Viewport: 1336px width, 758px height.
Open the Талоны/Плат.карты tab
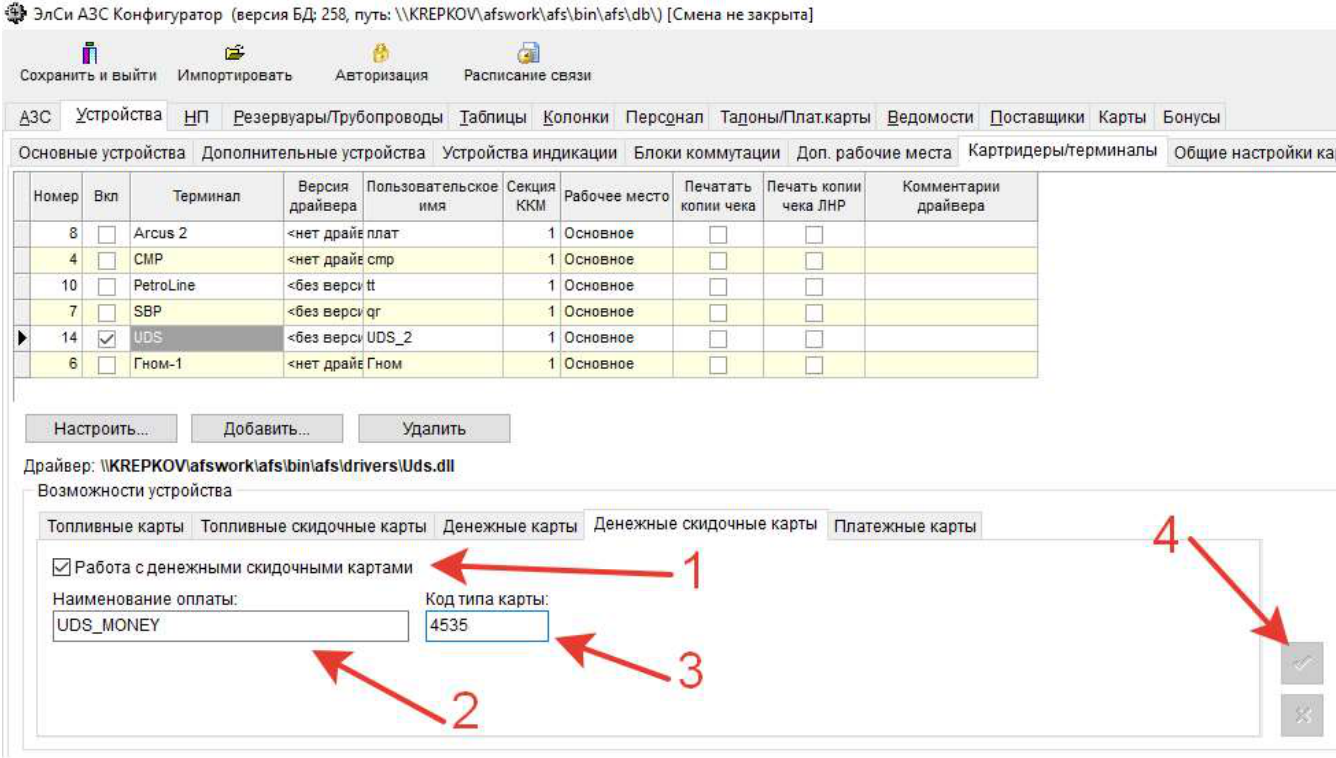tap(796, 117)
